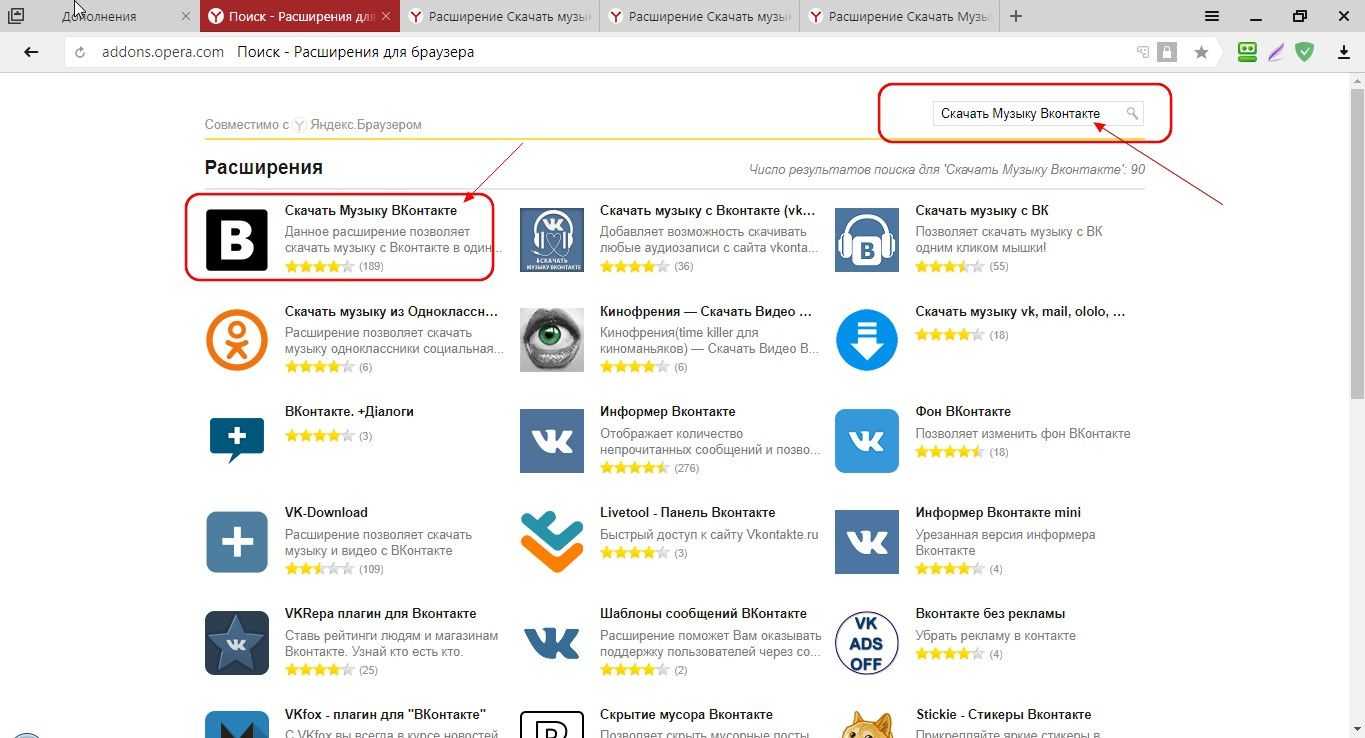The width and height of the screenshot is (1365, 738).
Task: Open the Livetool checkmark icon
Action: [x=552, y=542]
